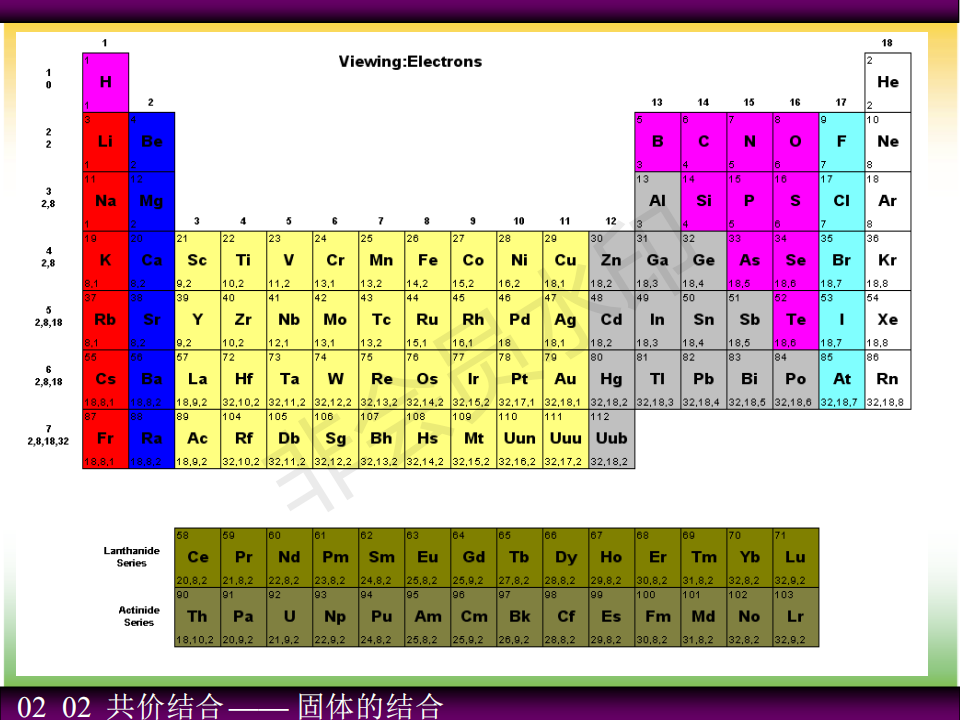
Task: Click the slide caption starting with 02 02
Action: point(230,706)
